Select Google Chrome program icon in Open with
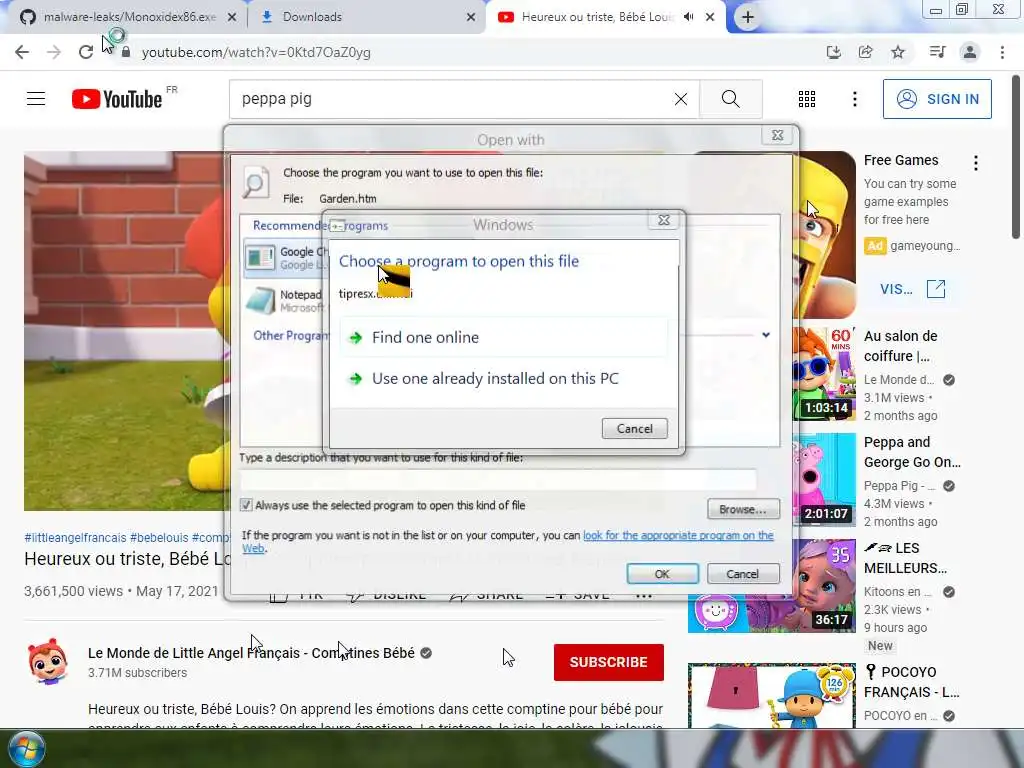Screen dimensions: 1024x768 point(260,258)
